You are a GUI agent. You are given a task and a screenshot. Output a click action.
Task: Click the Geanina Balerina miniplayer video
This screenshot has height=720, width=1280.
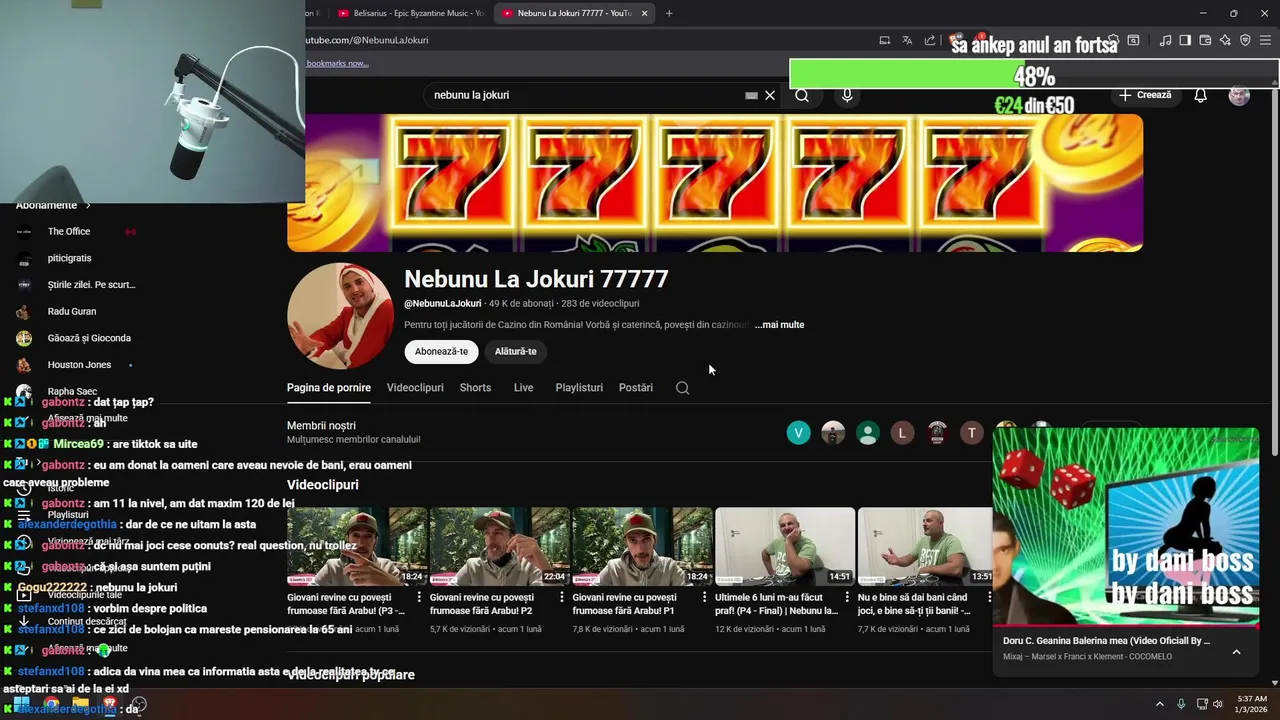tap(1125, 527)
